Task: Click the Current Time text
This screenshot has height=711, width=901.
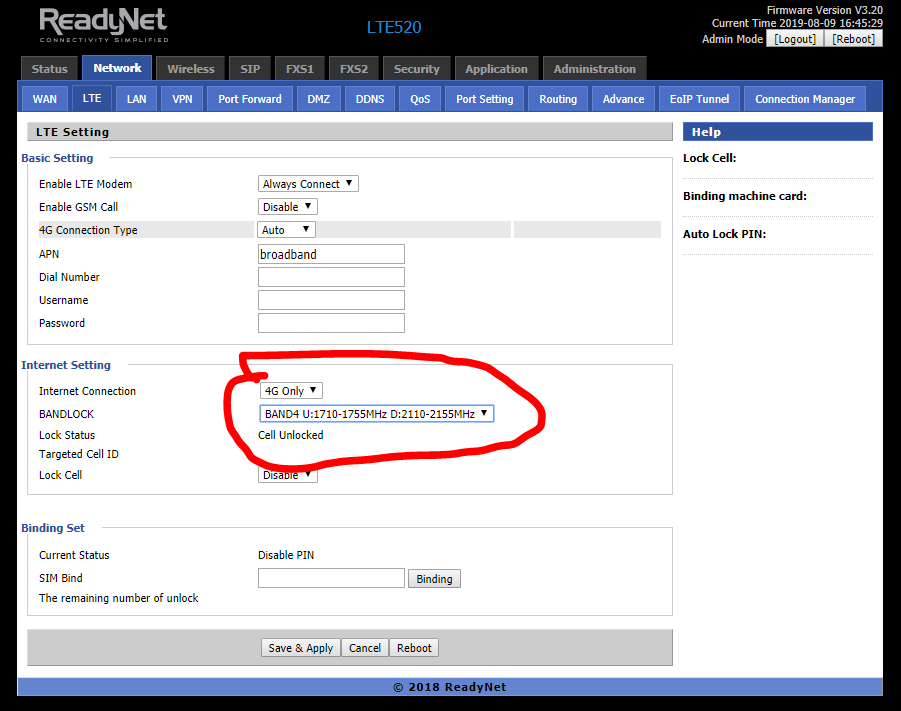Action: coord(797,23)
